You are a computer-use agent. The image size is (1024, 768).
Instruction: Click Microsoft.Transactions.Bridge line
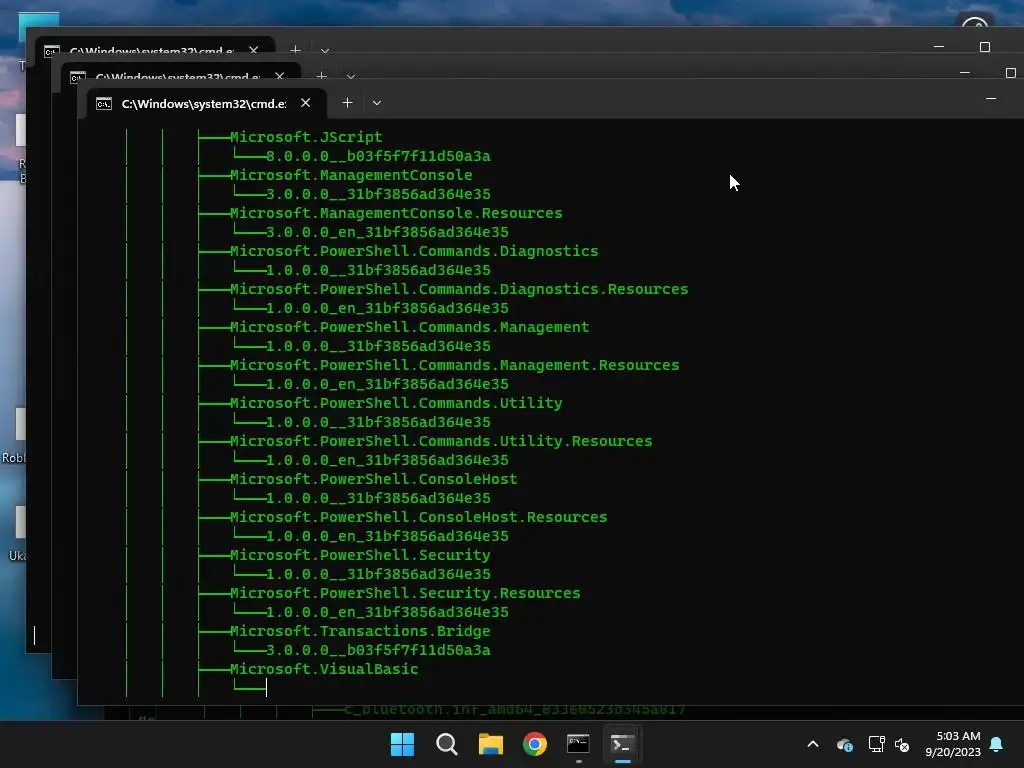pos(360,631)
